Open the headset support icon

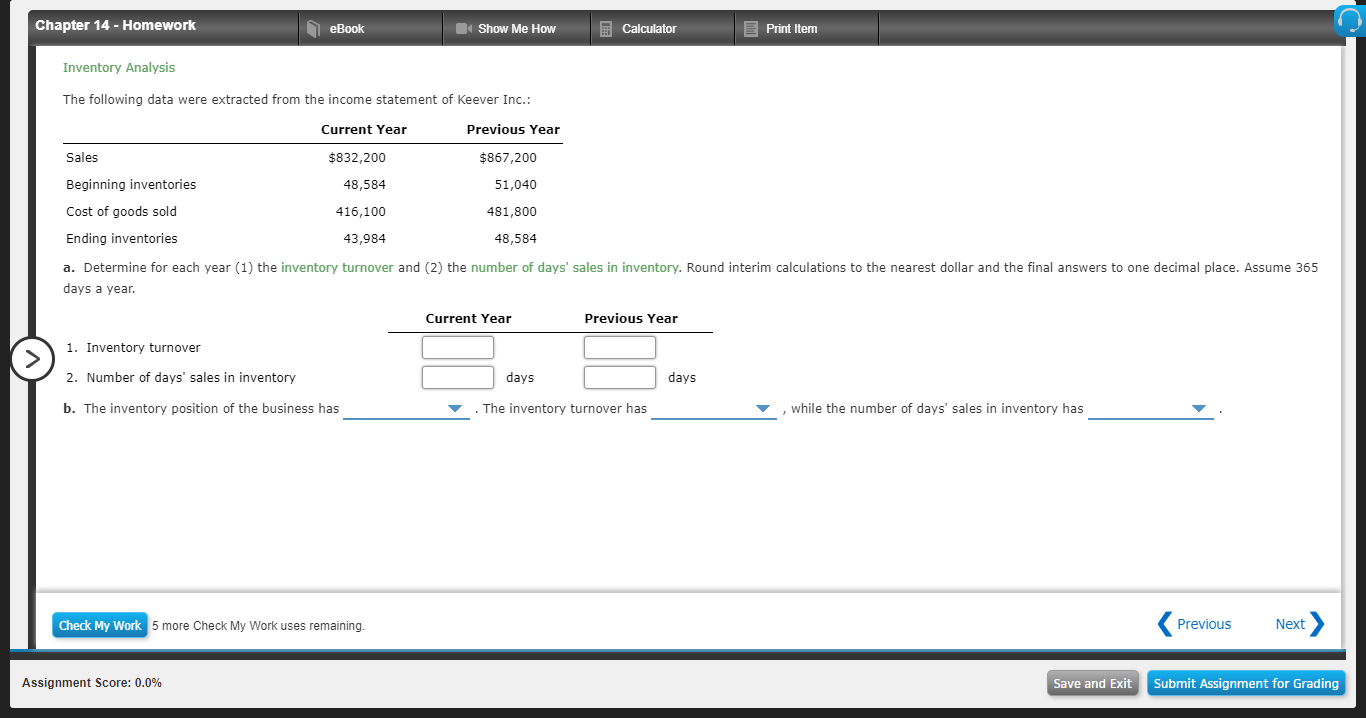point(1351,21)
